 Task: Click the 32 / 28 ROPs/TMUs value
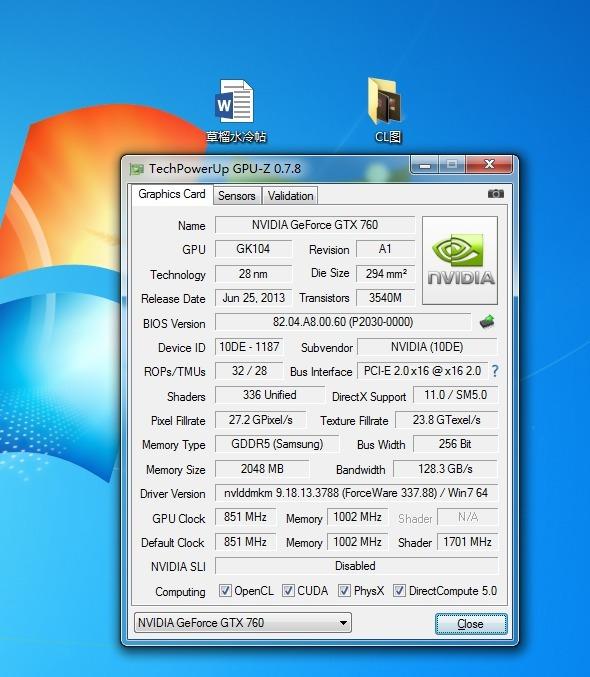(249, 371)
